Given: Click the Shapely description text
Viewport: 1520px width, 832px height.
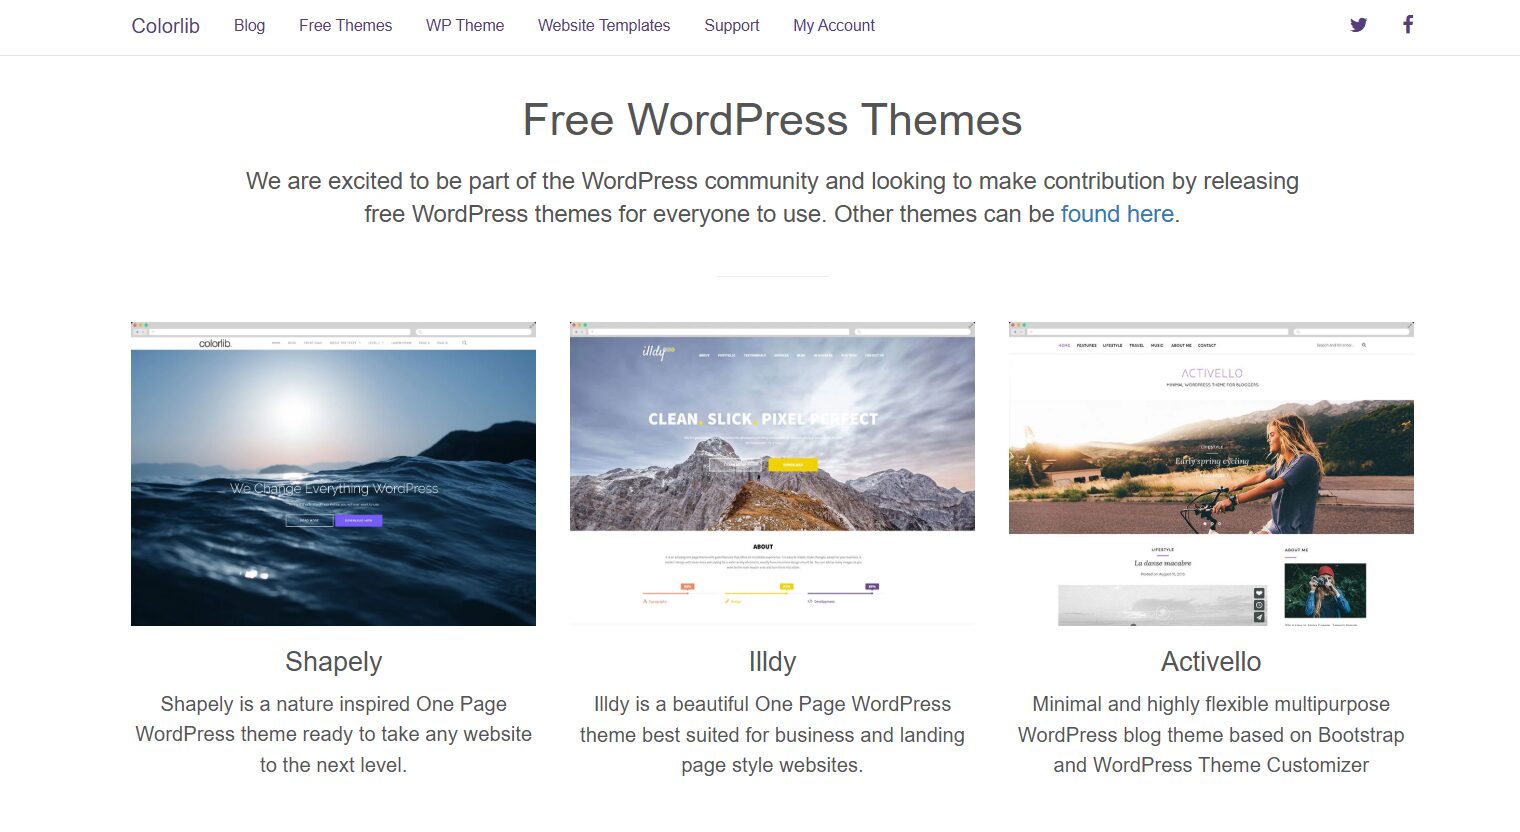Looking at the screenshot, I should (333, 735).
